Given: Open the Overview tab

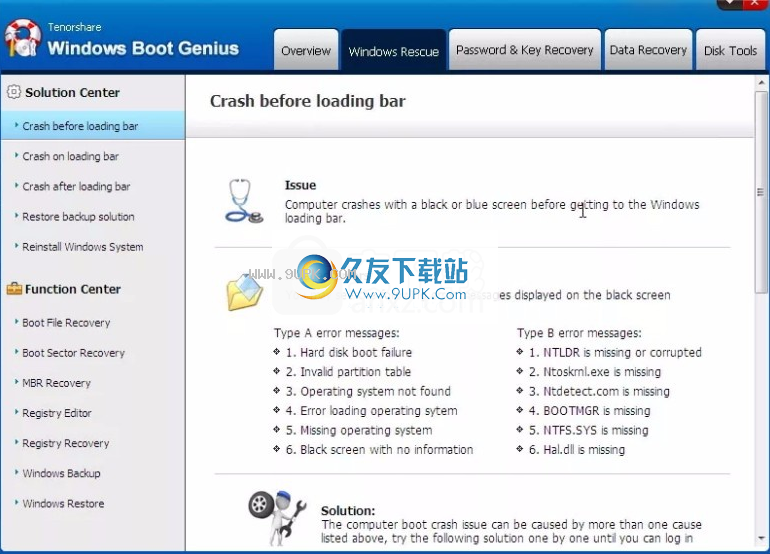Looking at the screenshot, I should pos(306,50).
